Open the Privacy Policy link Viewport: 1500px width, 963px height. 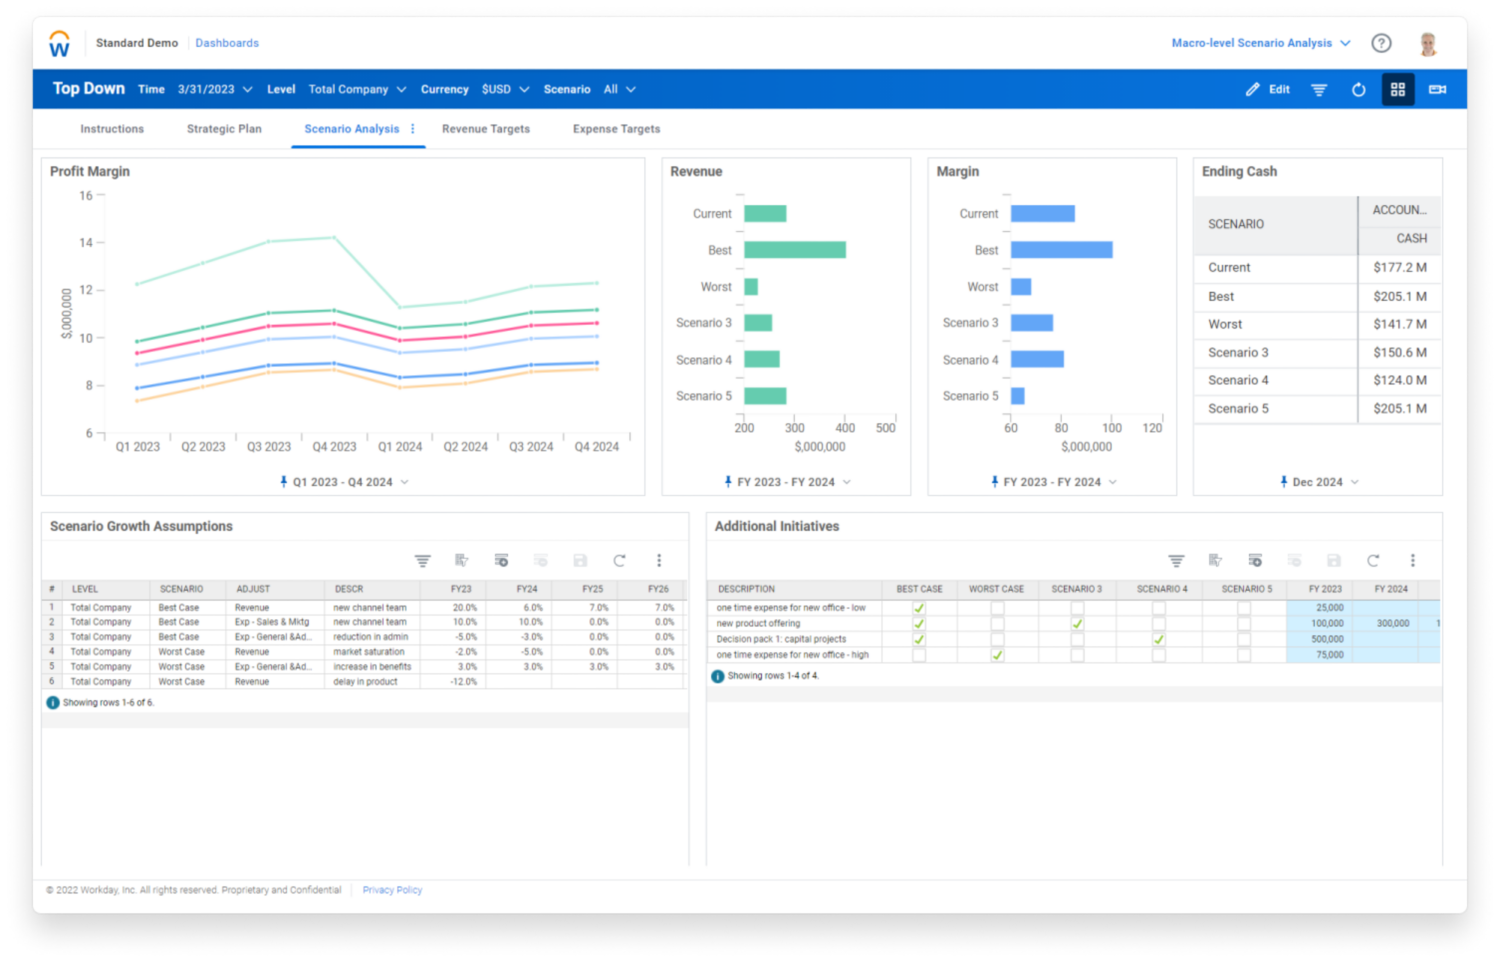[x=392, y=890]
